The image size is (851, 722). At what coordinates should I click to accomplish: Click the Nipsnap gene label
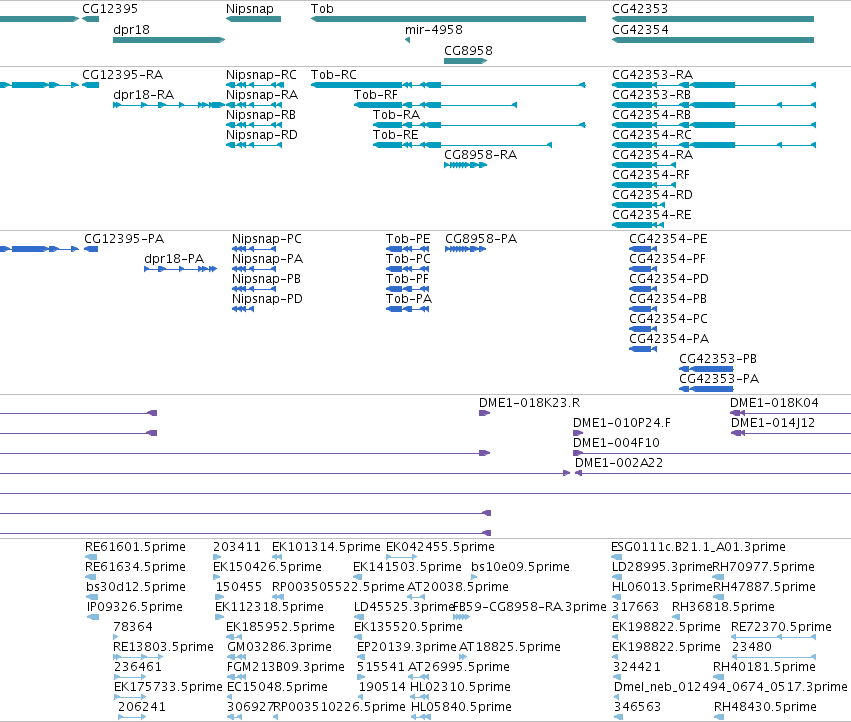250,9
